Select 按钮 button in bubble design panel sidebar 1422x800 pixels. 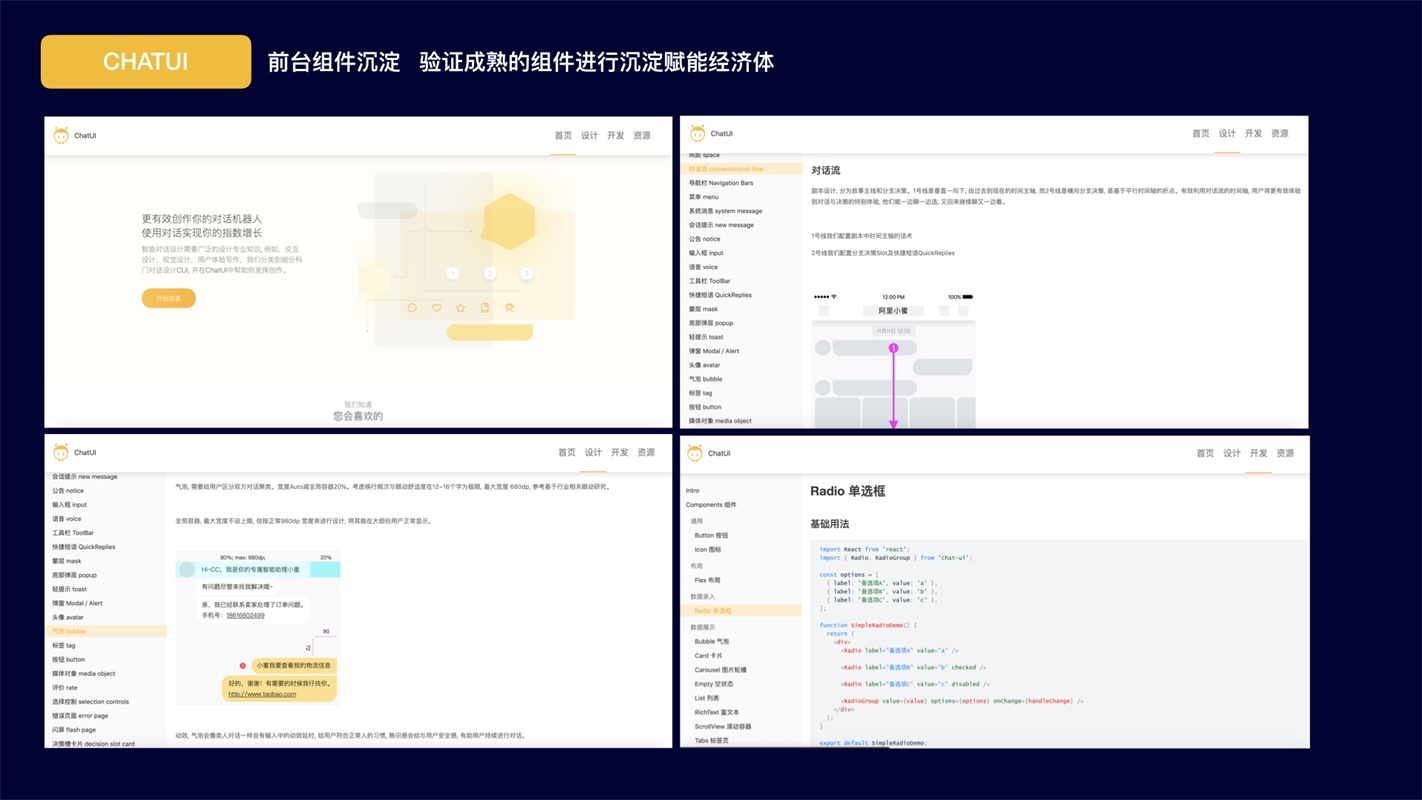68,659
